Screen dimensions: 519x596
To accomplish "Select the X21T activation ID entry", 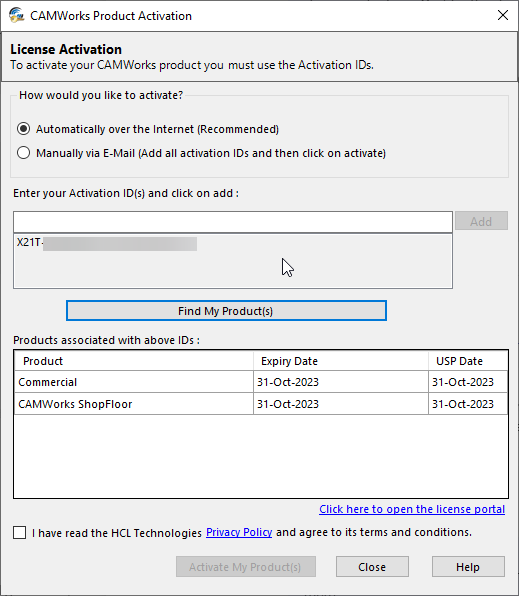I will point(107,243).
